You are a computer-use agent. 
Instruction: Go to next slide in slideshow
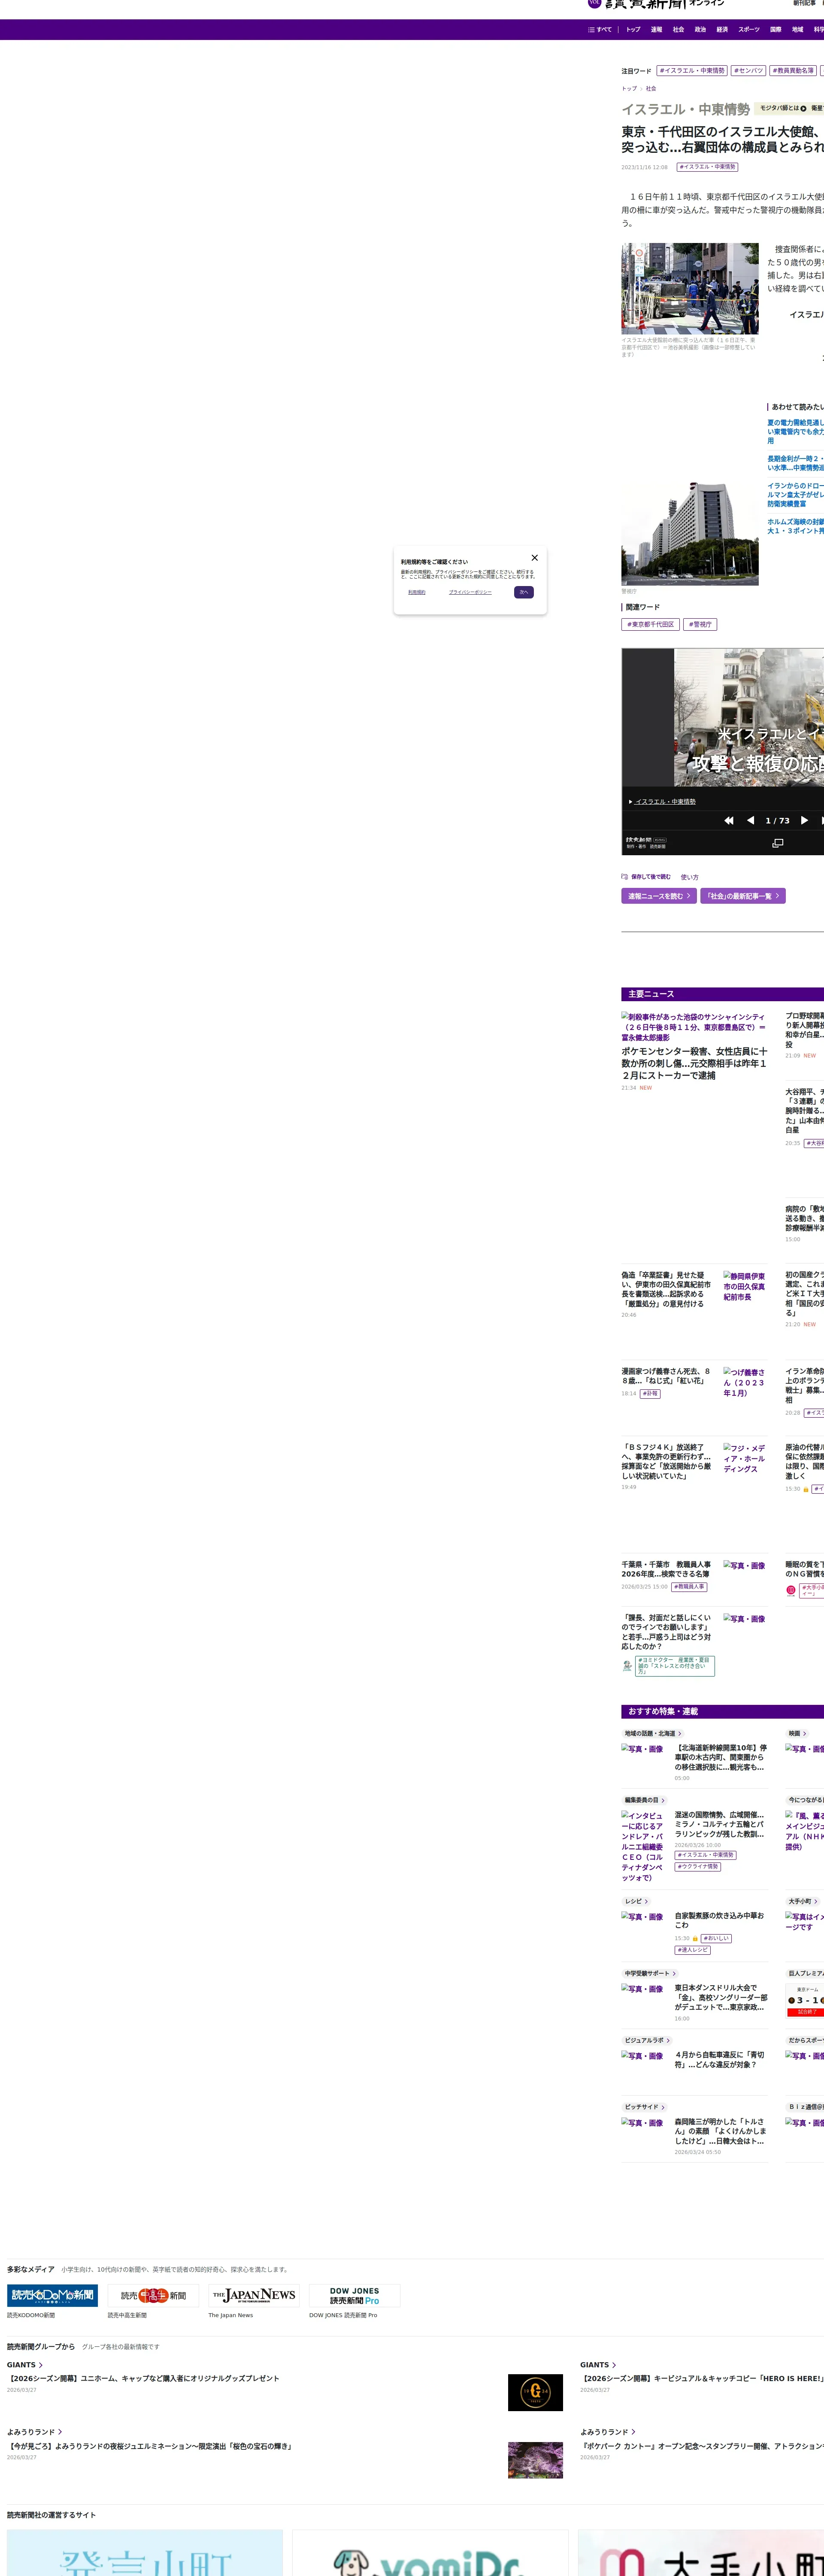(x=804, y=820)
